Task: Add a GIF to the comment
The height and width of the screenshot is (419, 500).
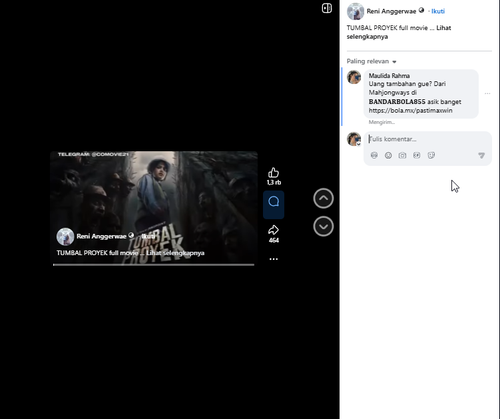Action: coord(417,155)
